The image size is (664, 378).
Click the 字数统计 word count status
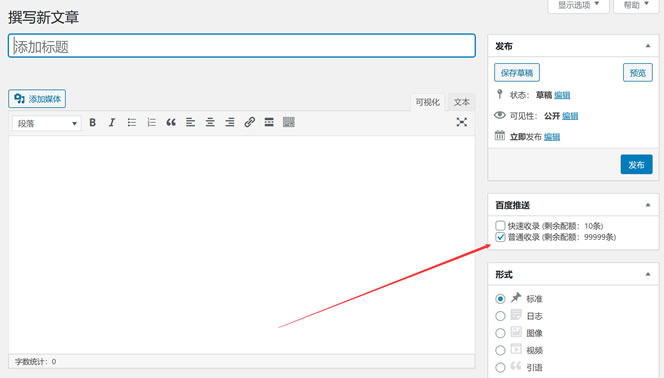pos(36,361)
